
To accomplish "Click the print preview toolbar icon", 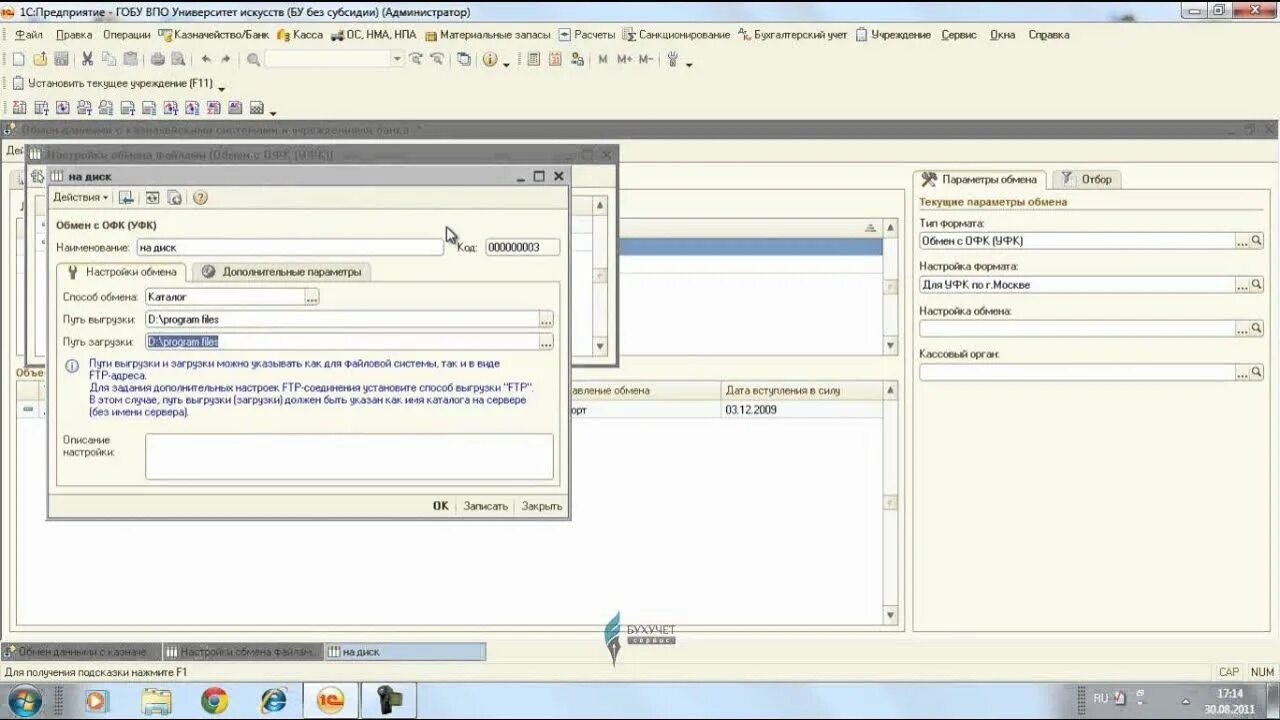I will click(x=178, y=60).
